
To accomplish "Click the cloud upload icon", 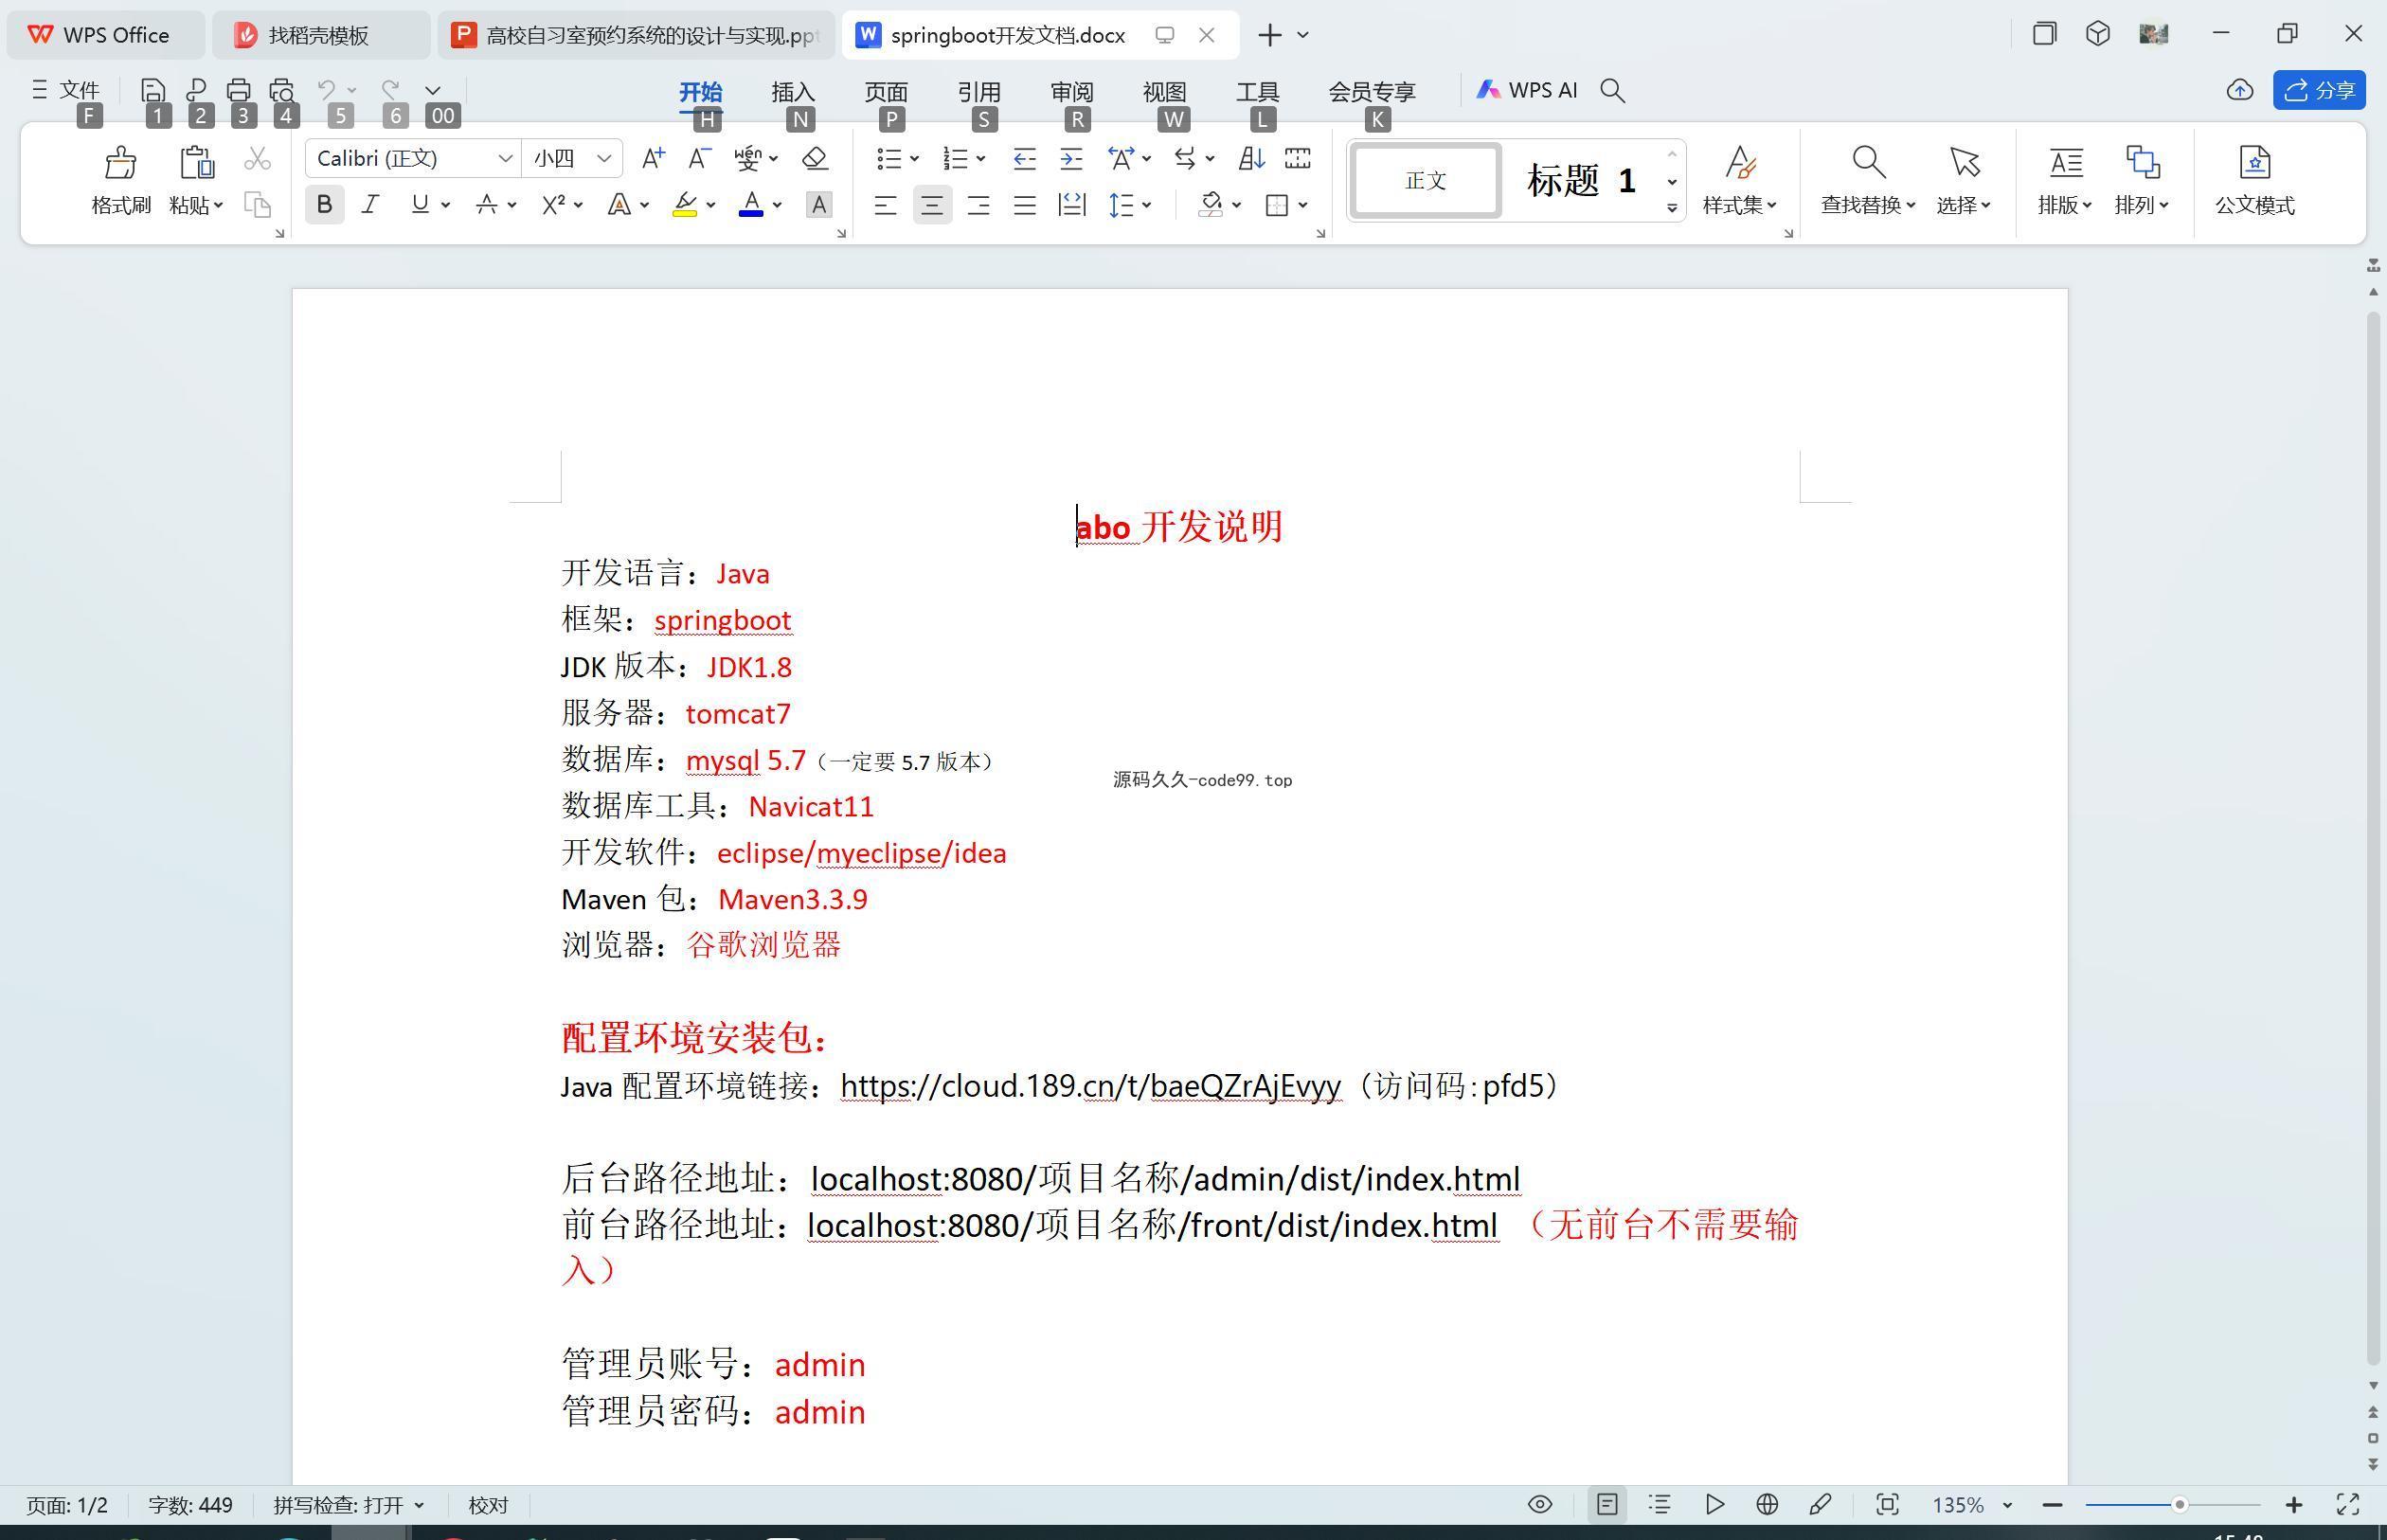I will tap(2239, 90).
